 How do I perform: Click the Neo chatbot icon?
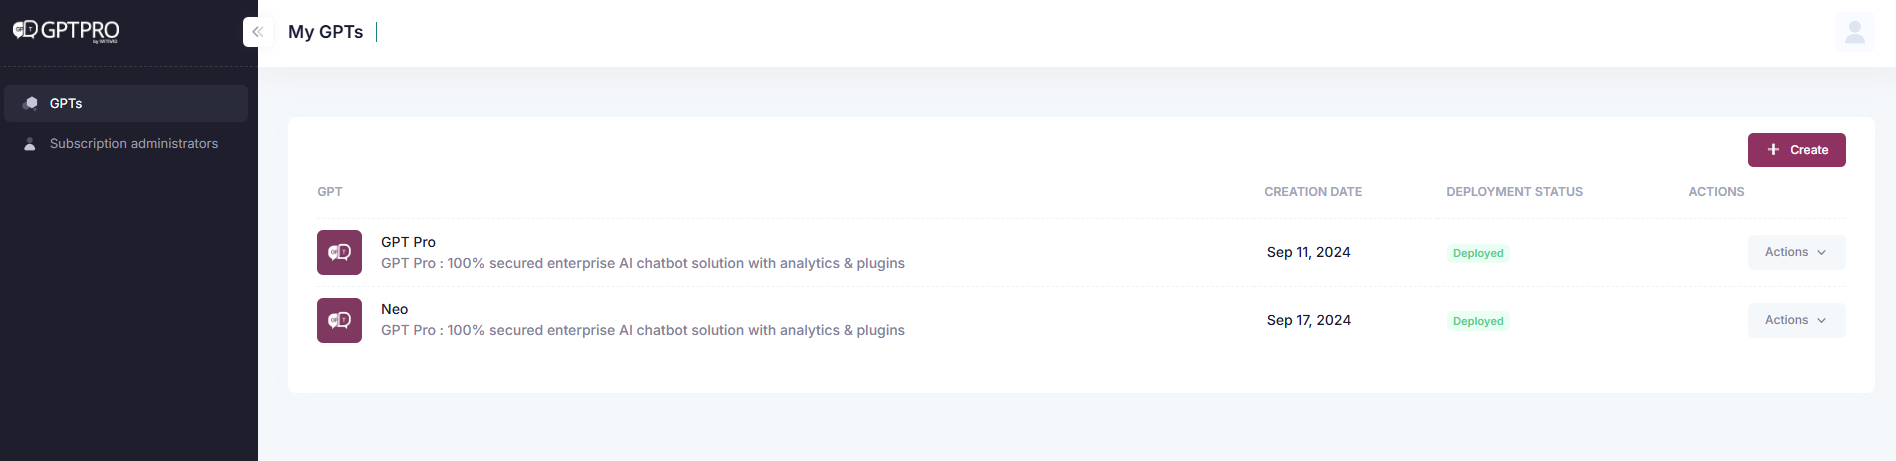(x=339, y=320)
